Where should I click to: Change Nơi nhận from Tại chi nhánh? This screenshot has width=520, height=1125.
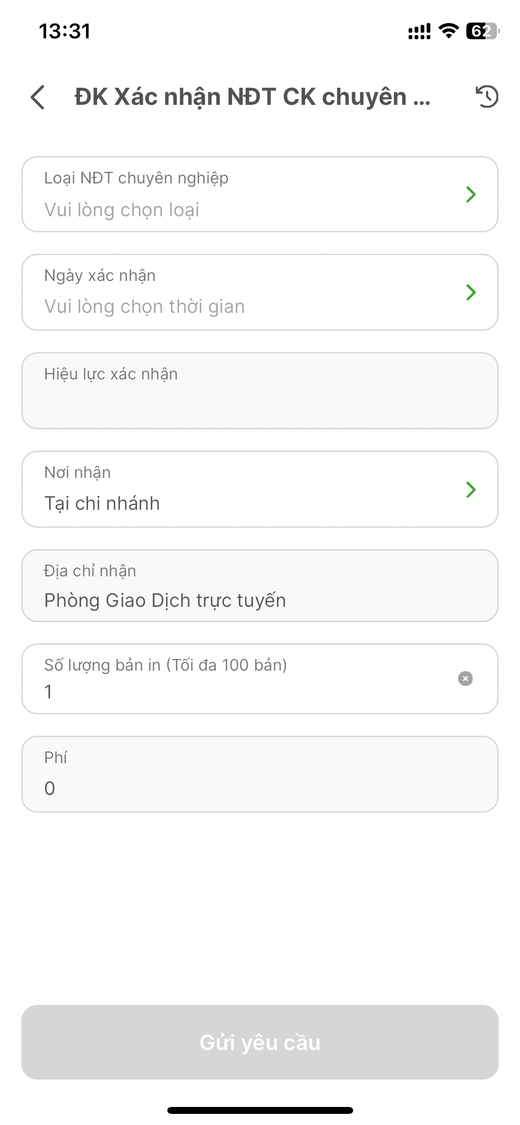tap(260, 489)
